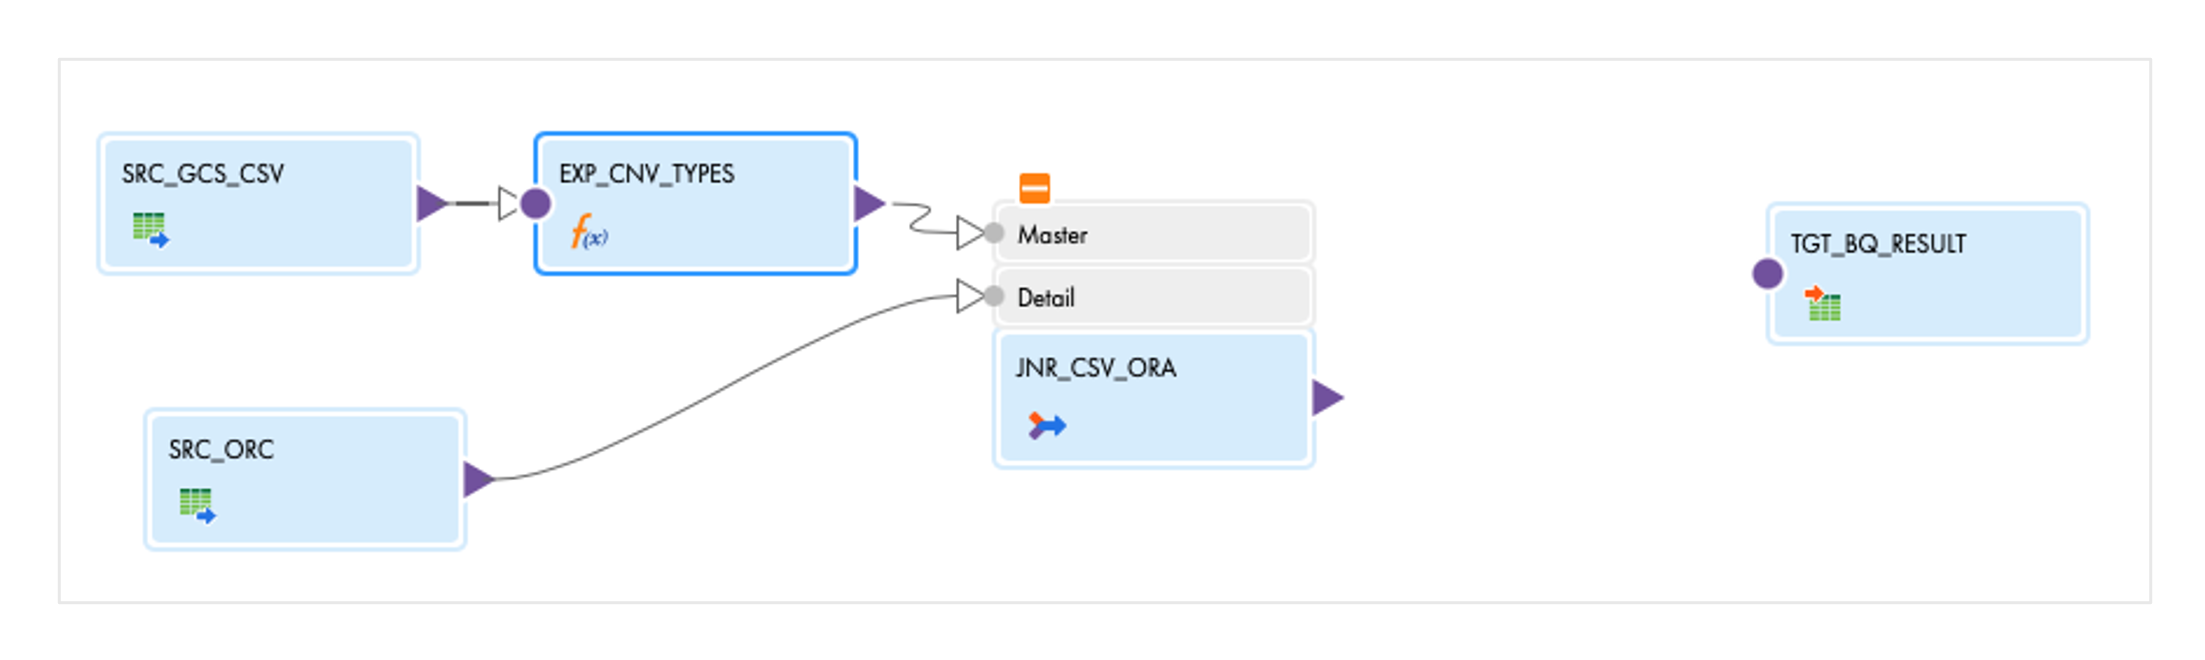Image resolution: width=2205 pixels, height=660 pixels.
Task: Collapse the joiner with the orange minus icon
Action: (x=1034, y=187)
